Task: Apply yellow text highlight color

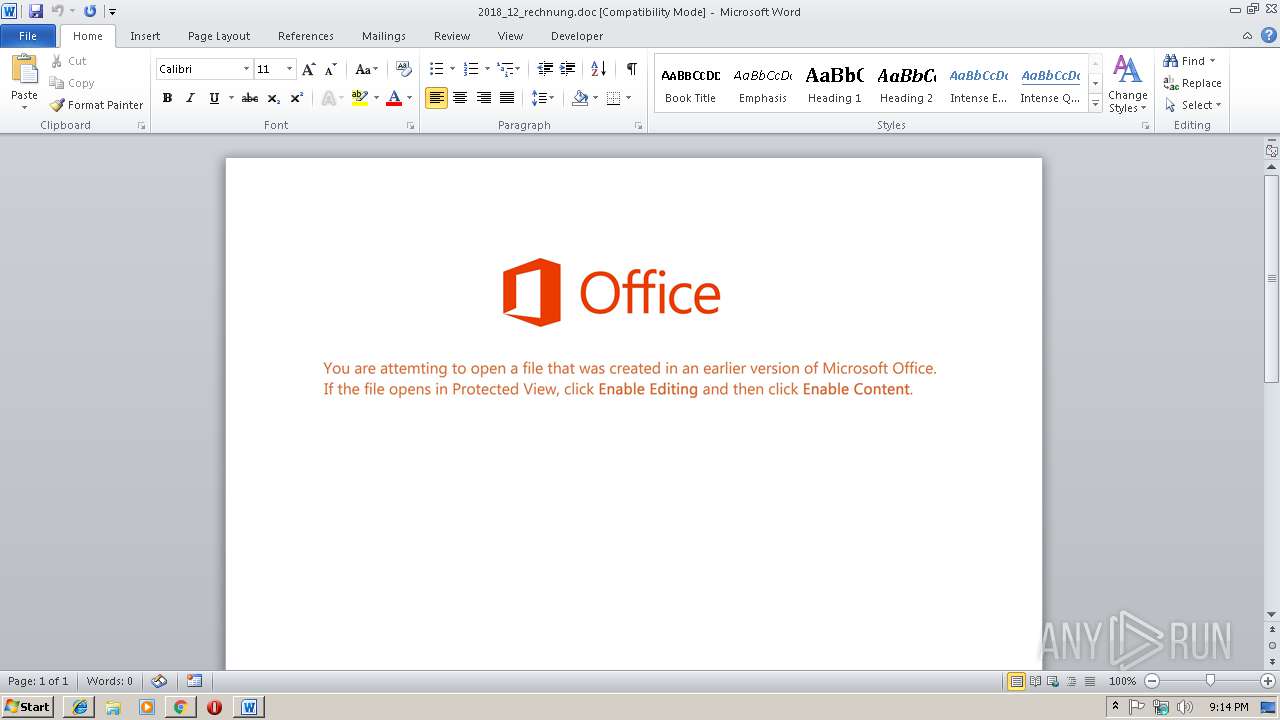Action: (360, 98)
